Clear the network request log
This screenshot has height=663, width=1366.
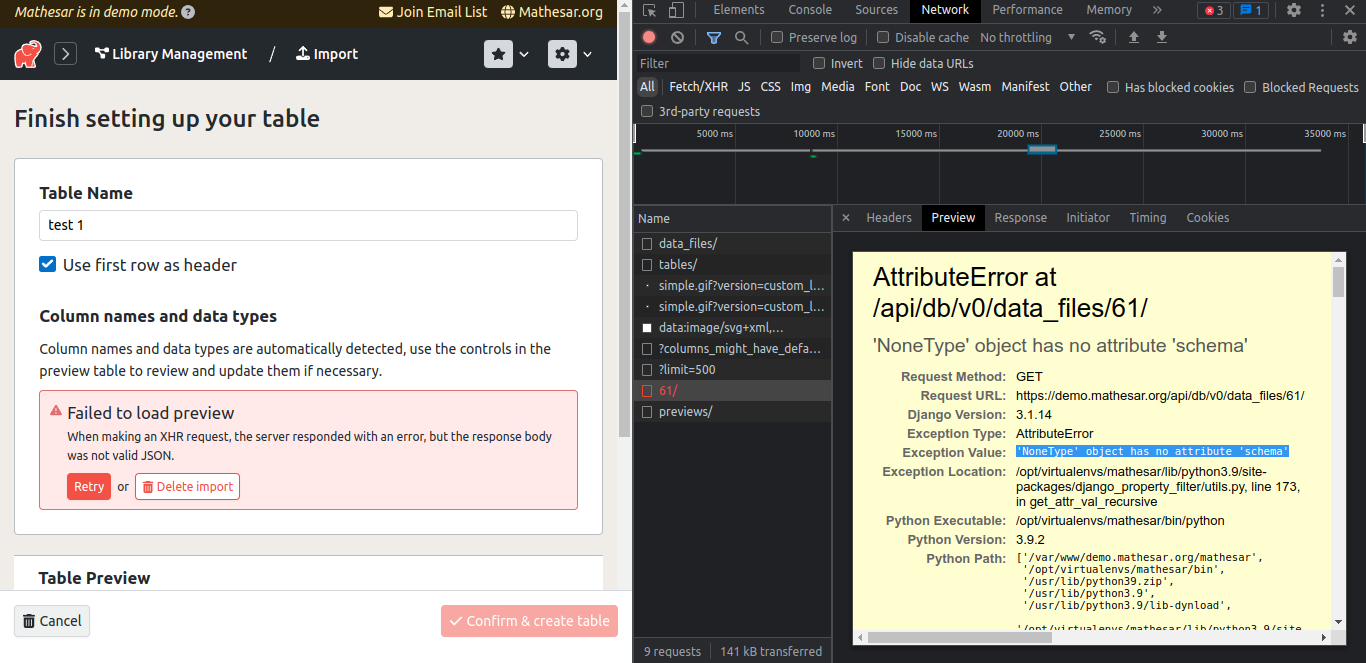point(677,37)
